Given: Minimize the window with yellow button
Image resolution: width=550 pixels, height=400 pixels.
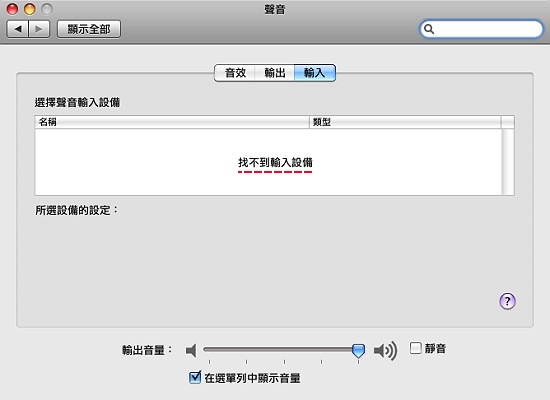Looking at the screenshot, I should tap(29, 9).
